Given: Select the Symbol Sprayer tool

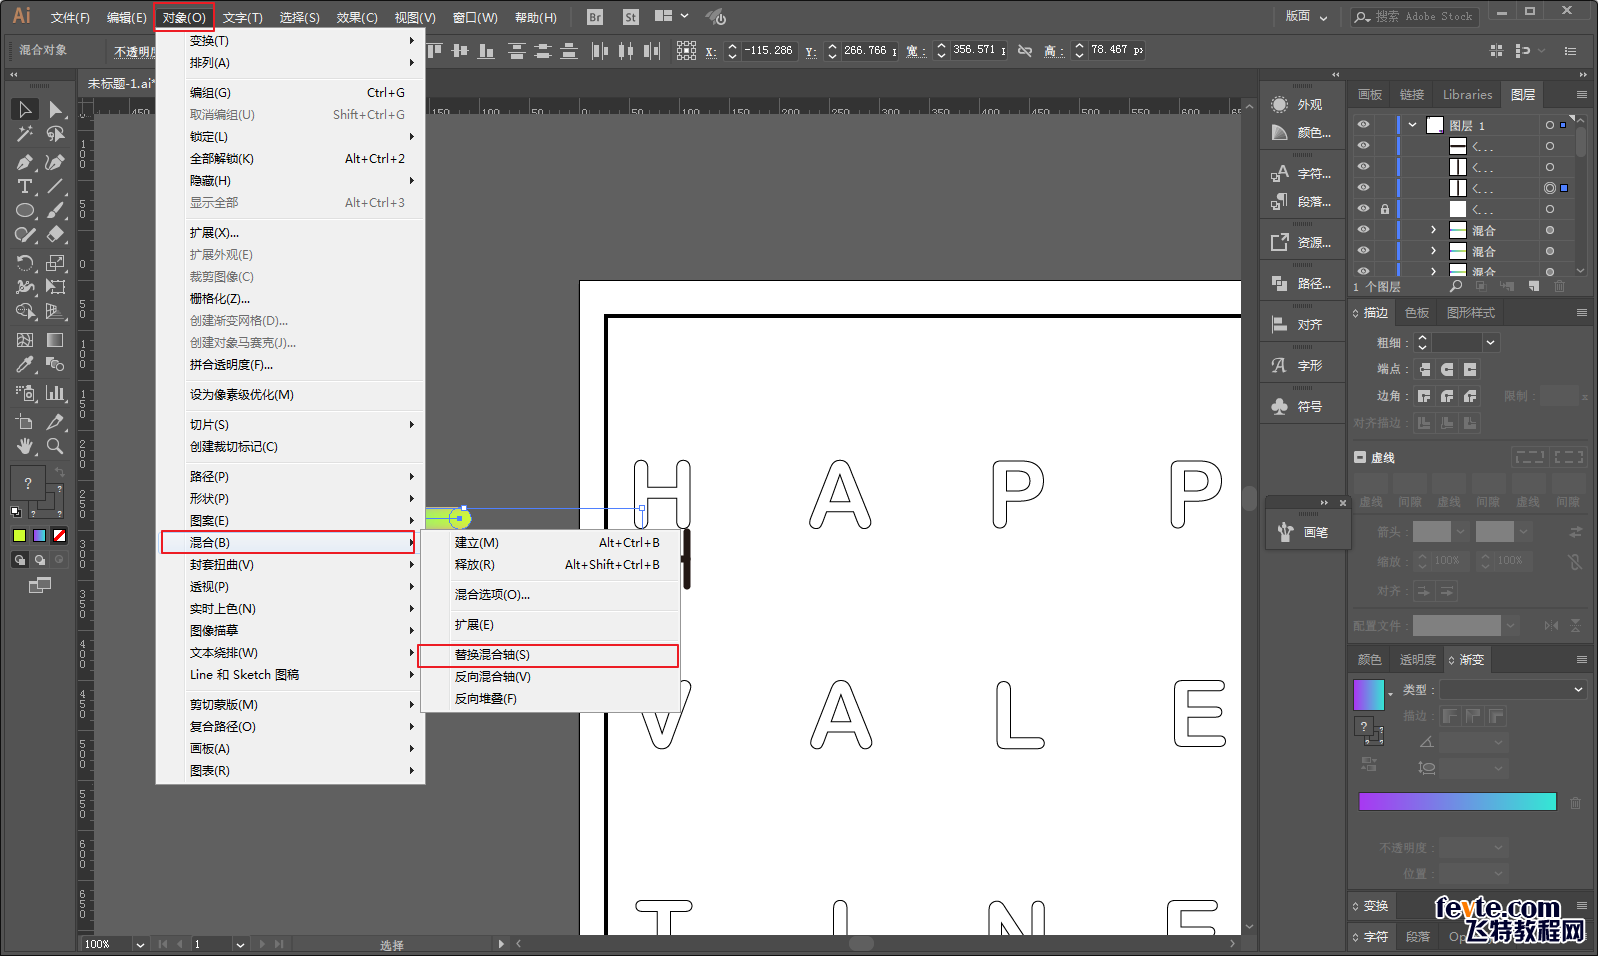Looking at the screenshot, I should (x=25, y=393).
